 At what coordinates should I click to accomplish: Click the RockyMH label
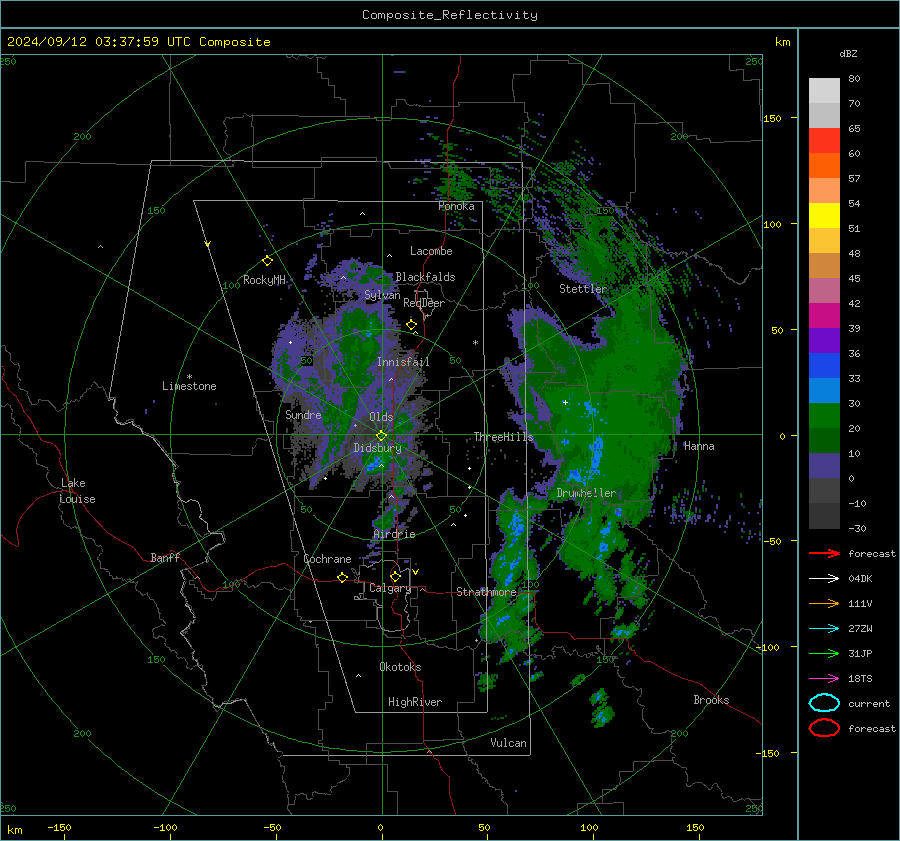point(264,280)
